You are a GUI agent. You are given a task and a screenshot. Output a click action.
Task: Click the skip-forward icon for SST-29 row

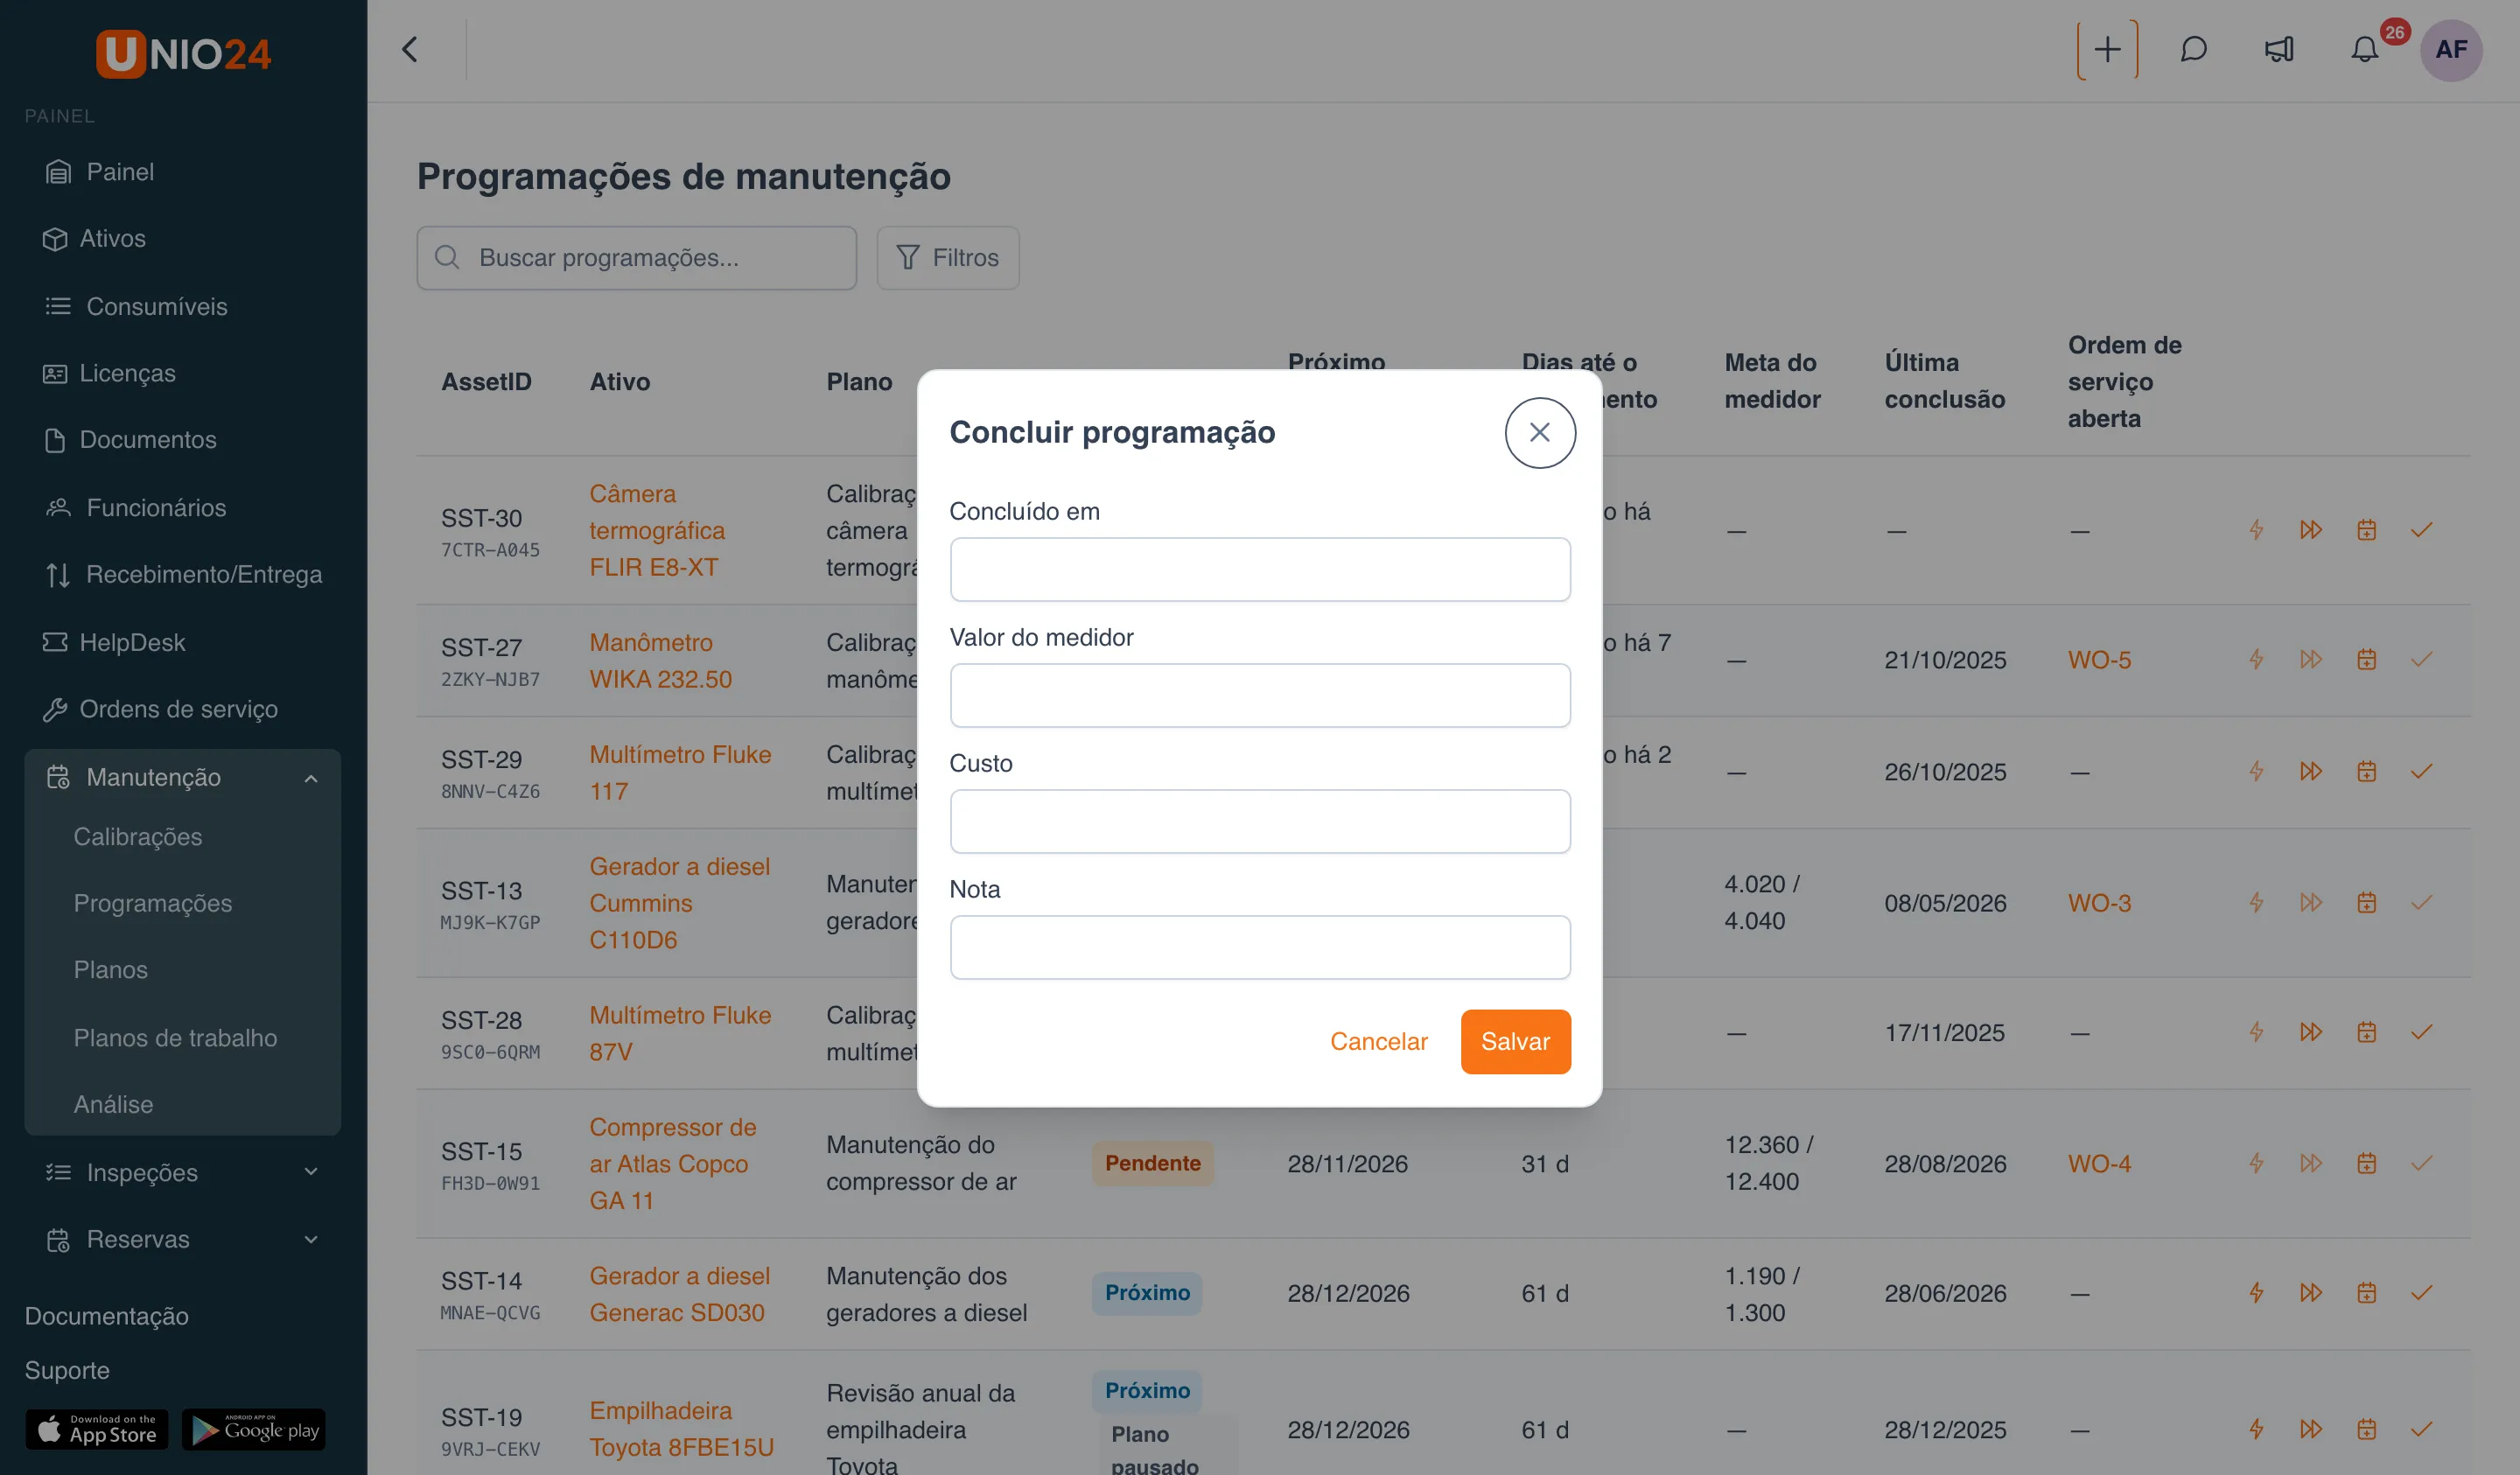click(2310, 771)
